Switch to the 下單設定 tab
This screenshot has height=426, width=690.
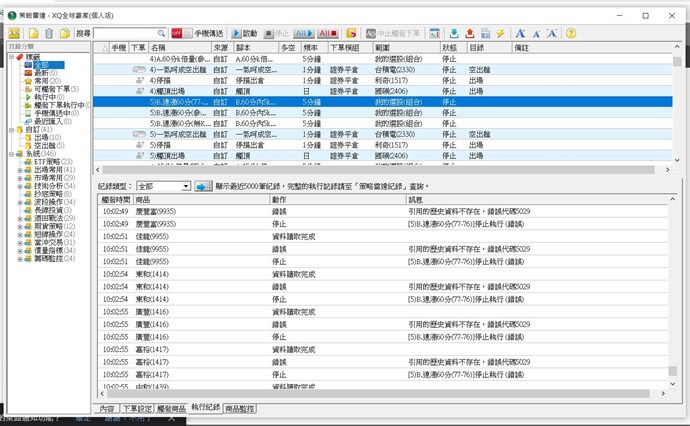click(x=139, y=409)
